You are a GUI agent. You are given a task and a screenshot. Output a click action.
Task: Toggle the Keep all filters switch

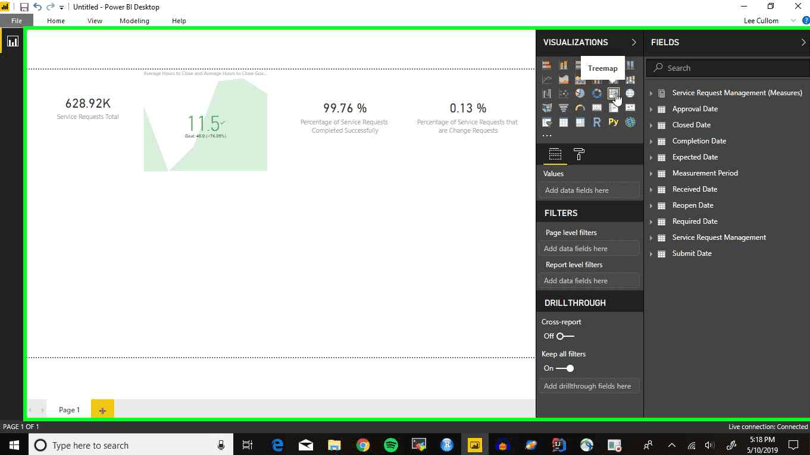[565, 368]
